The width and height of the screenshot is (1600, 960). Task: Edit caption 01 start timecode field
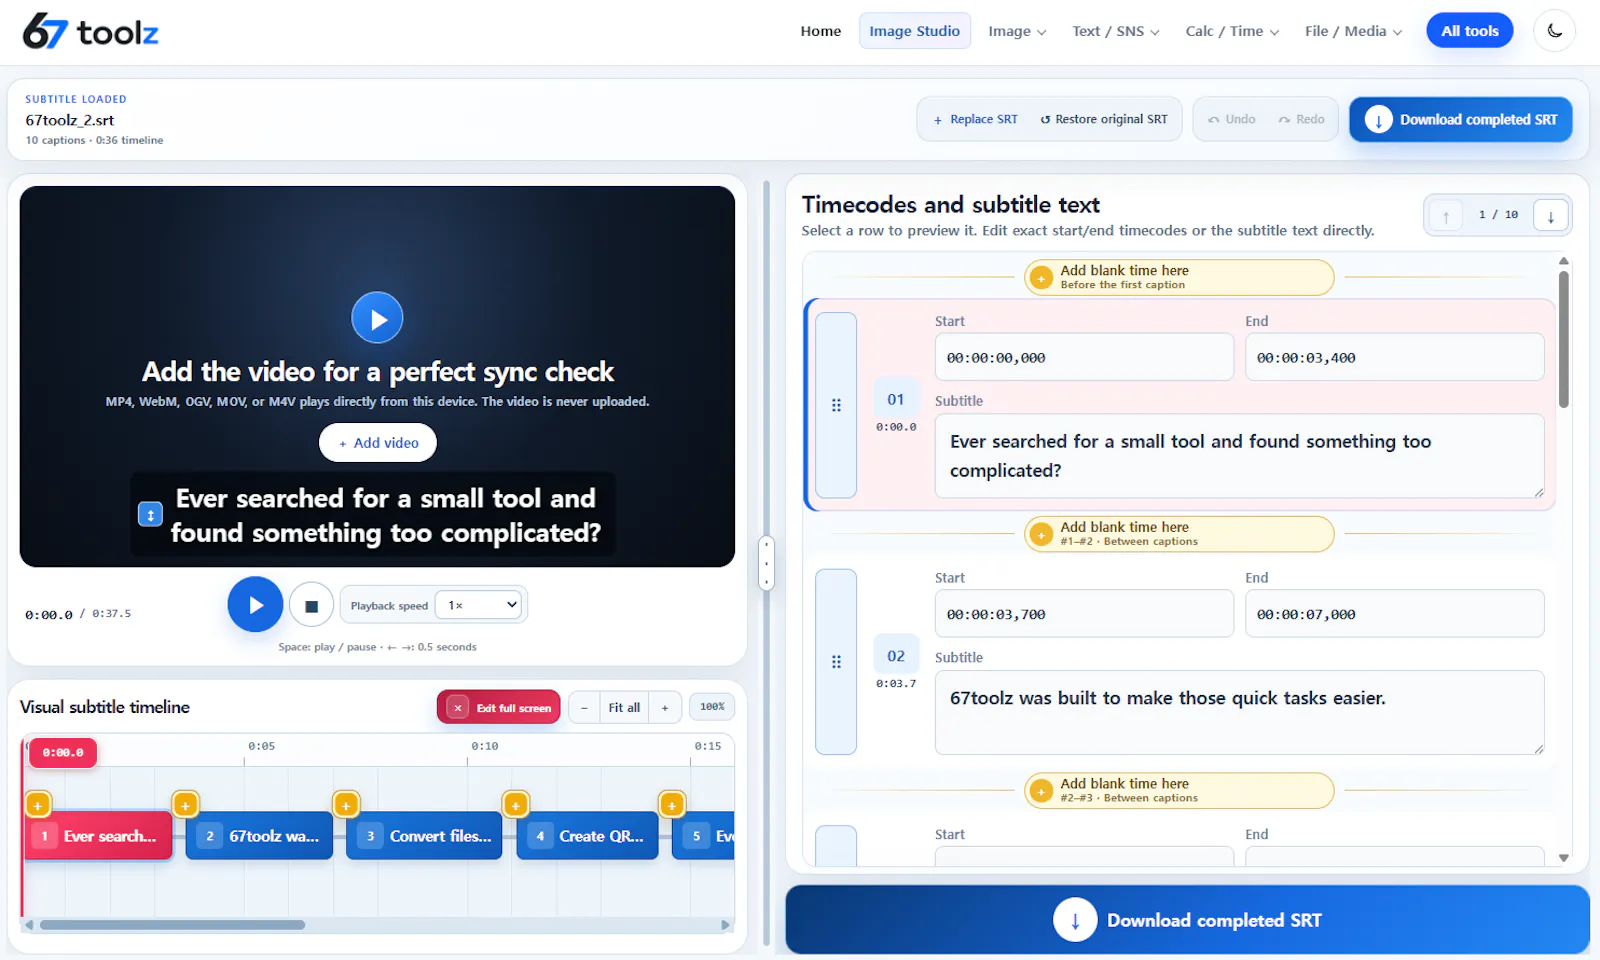tap(1084, 357)
